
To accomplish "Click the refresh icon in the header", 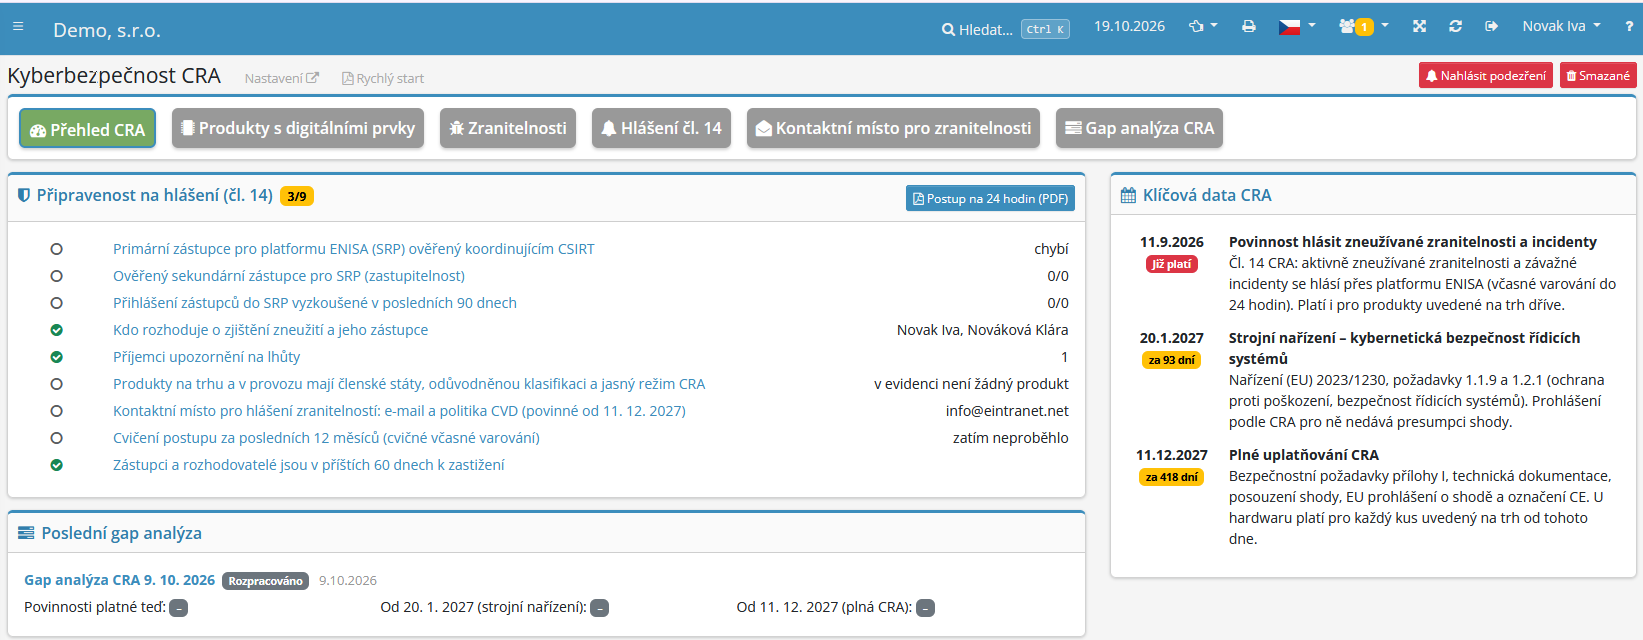I will click(1455, 27).
